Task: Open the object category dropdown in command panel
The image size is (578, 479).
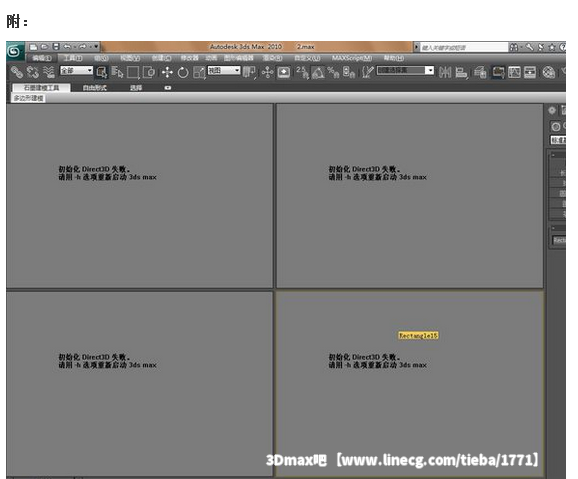Action: 558,140
